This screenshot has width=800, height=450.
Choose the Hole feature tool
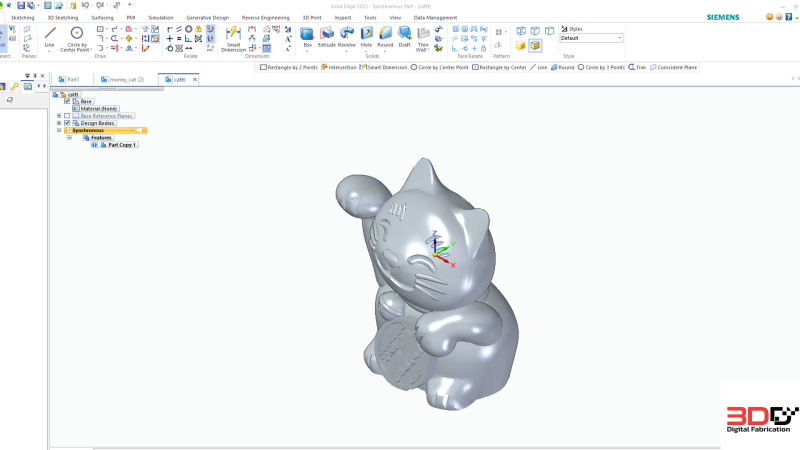pyautogui.click(x=366, y=37)
